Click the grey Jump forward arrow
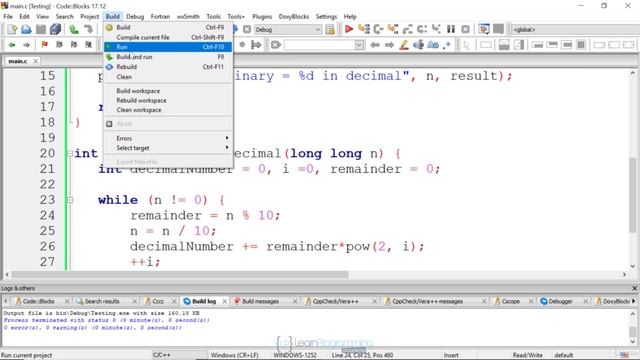640x360 pixels. [x=26, y=44]
